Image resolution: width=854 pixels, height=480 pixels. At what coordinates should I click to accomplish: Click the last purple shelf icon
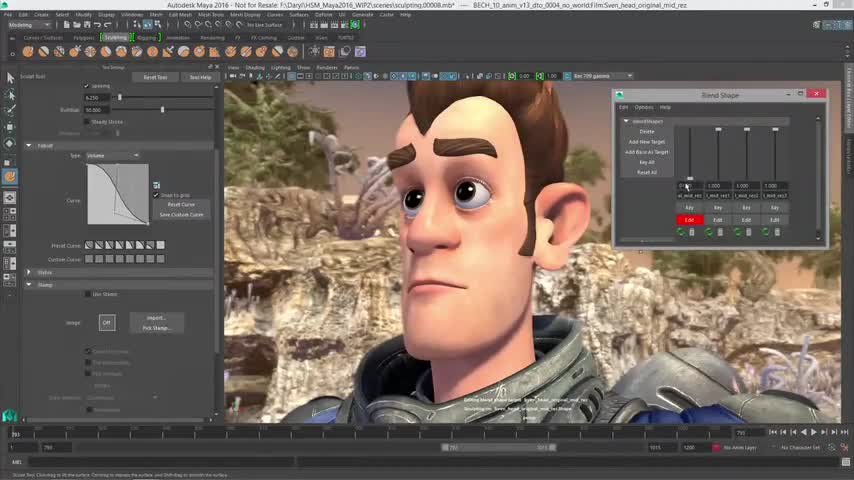360,52
